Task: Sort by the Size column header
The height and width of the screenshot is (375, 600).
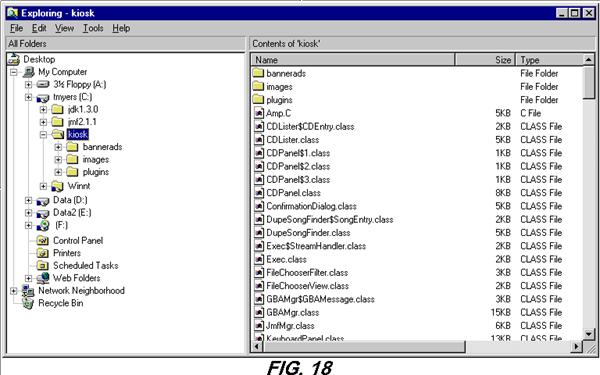Action: tap(485, 60)
